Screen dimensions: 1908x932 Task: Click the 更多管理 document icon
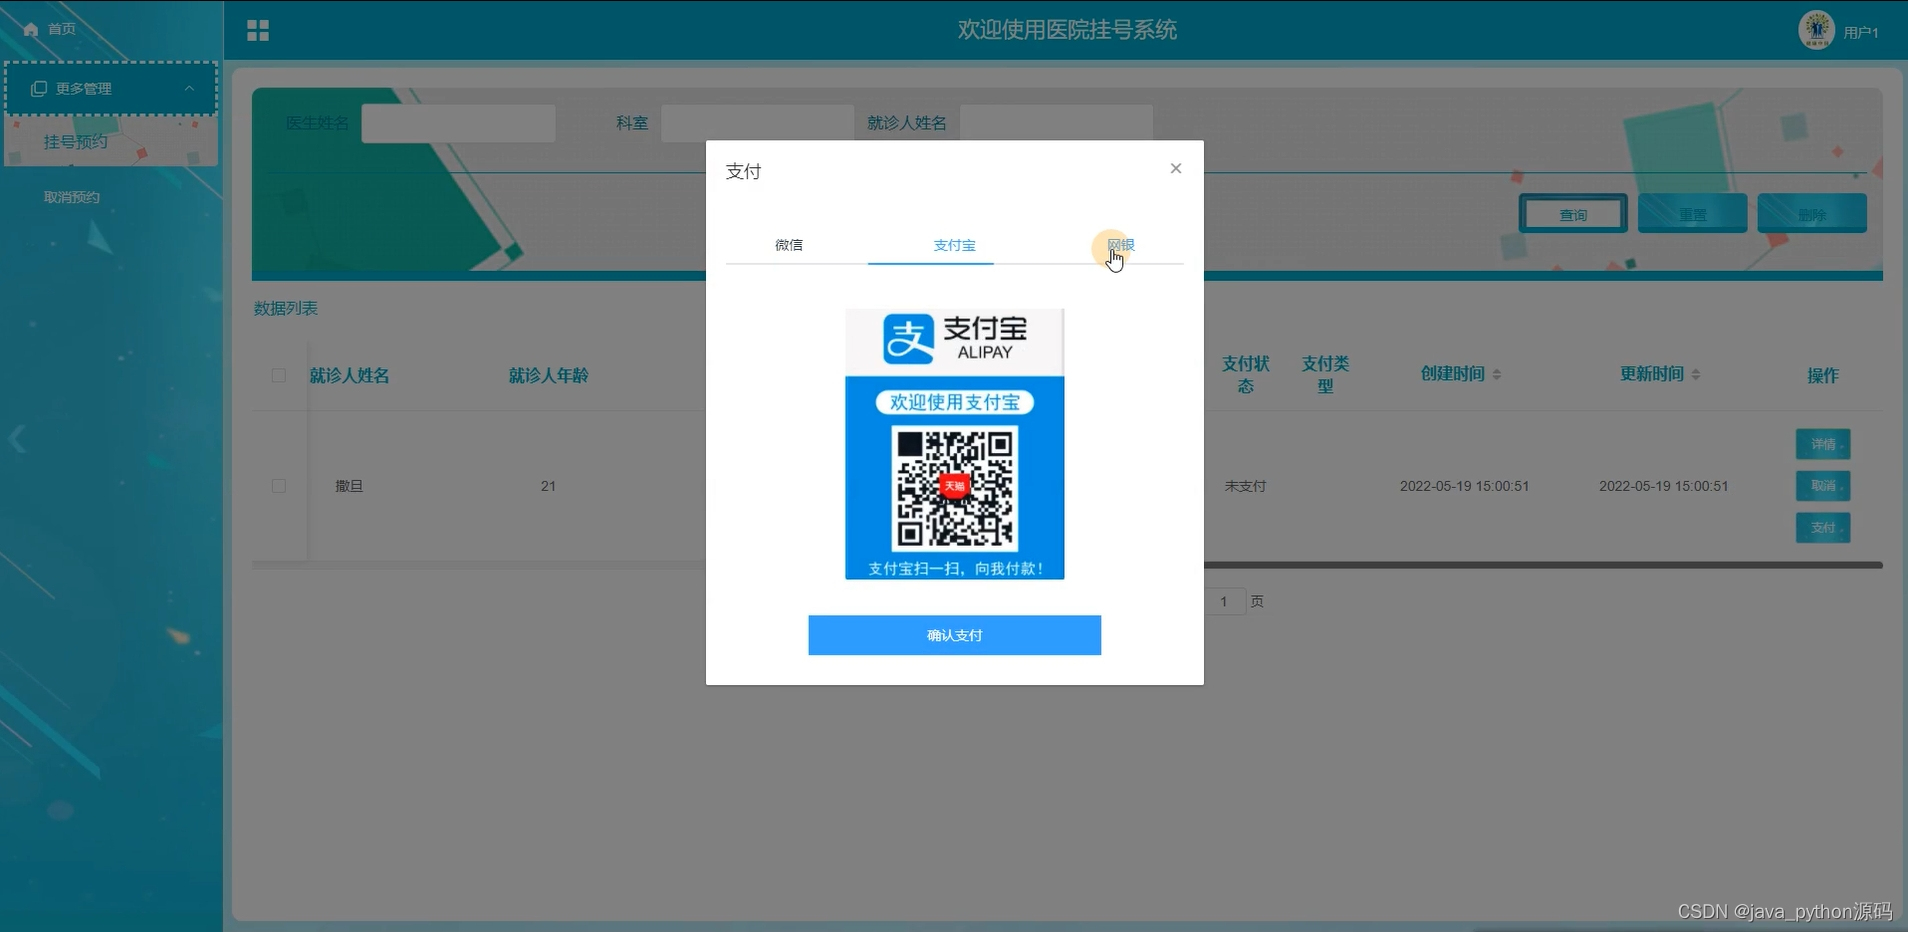tap(39, 89)
